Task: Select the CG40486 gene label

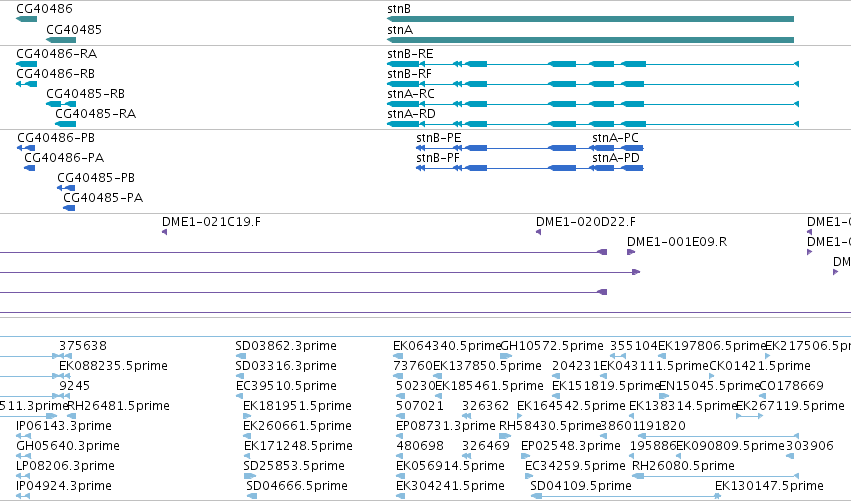Action: tap(45, 9)
